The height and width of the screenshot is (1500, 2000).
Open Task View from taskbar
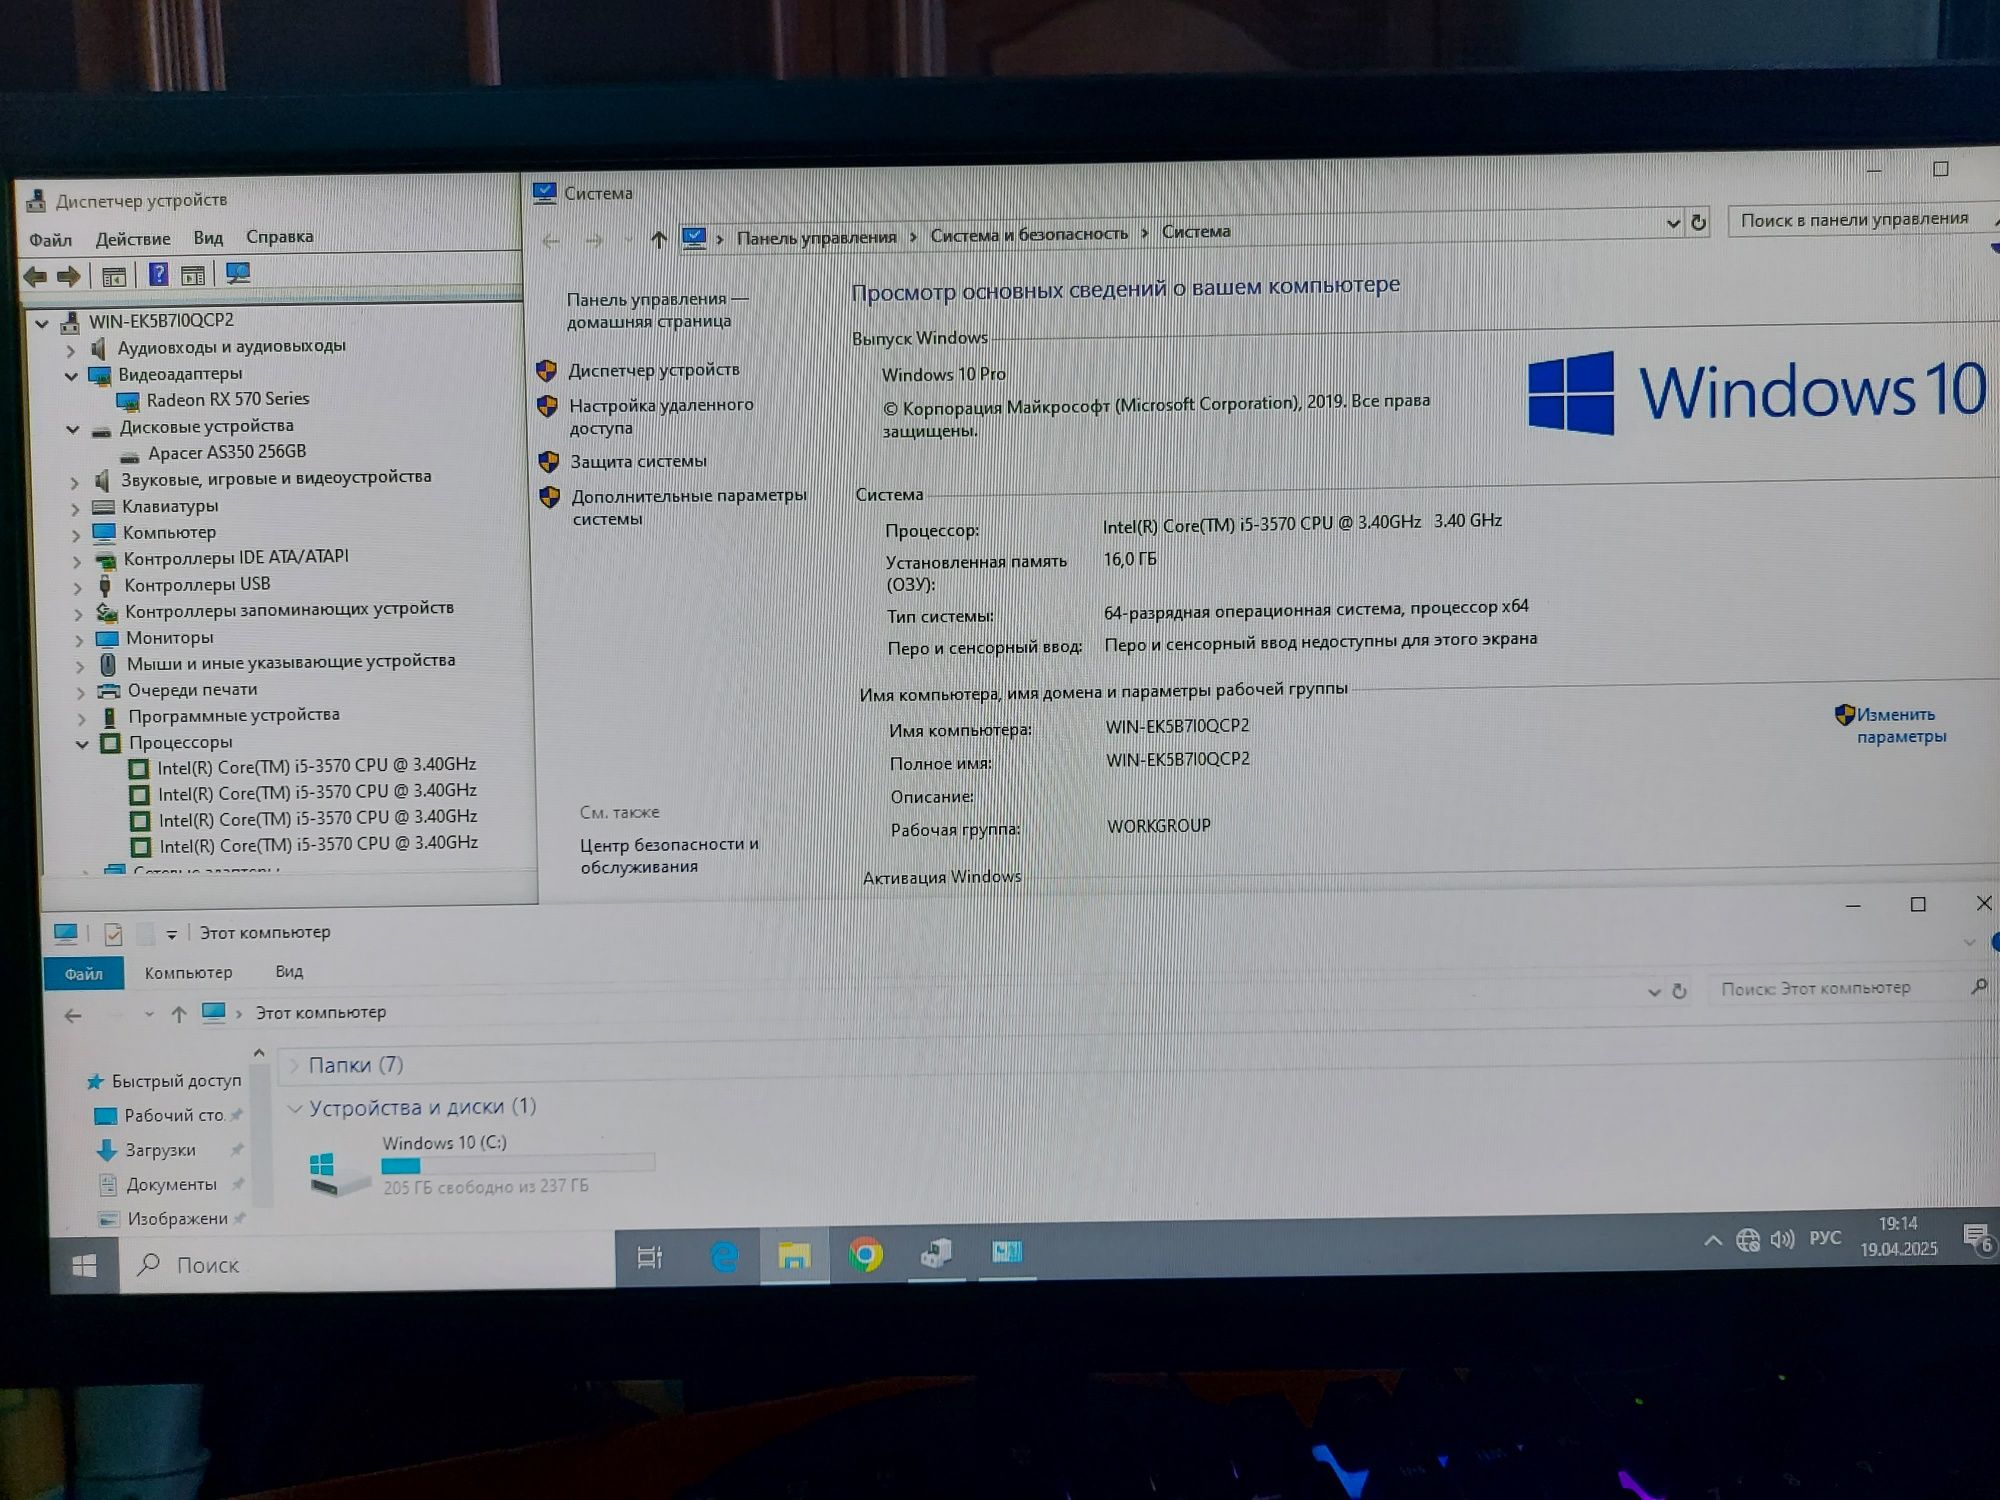point(650,1257)
